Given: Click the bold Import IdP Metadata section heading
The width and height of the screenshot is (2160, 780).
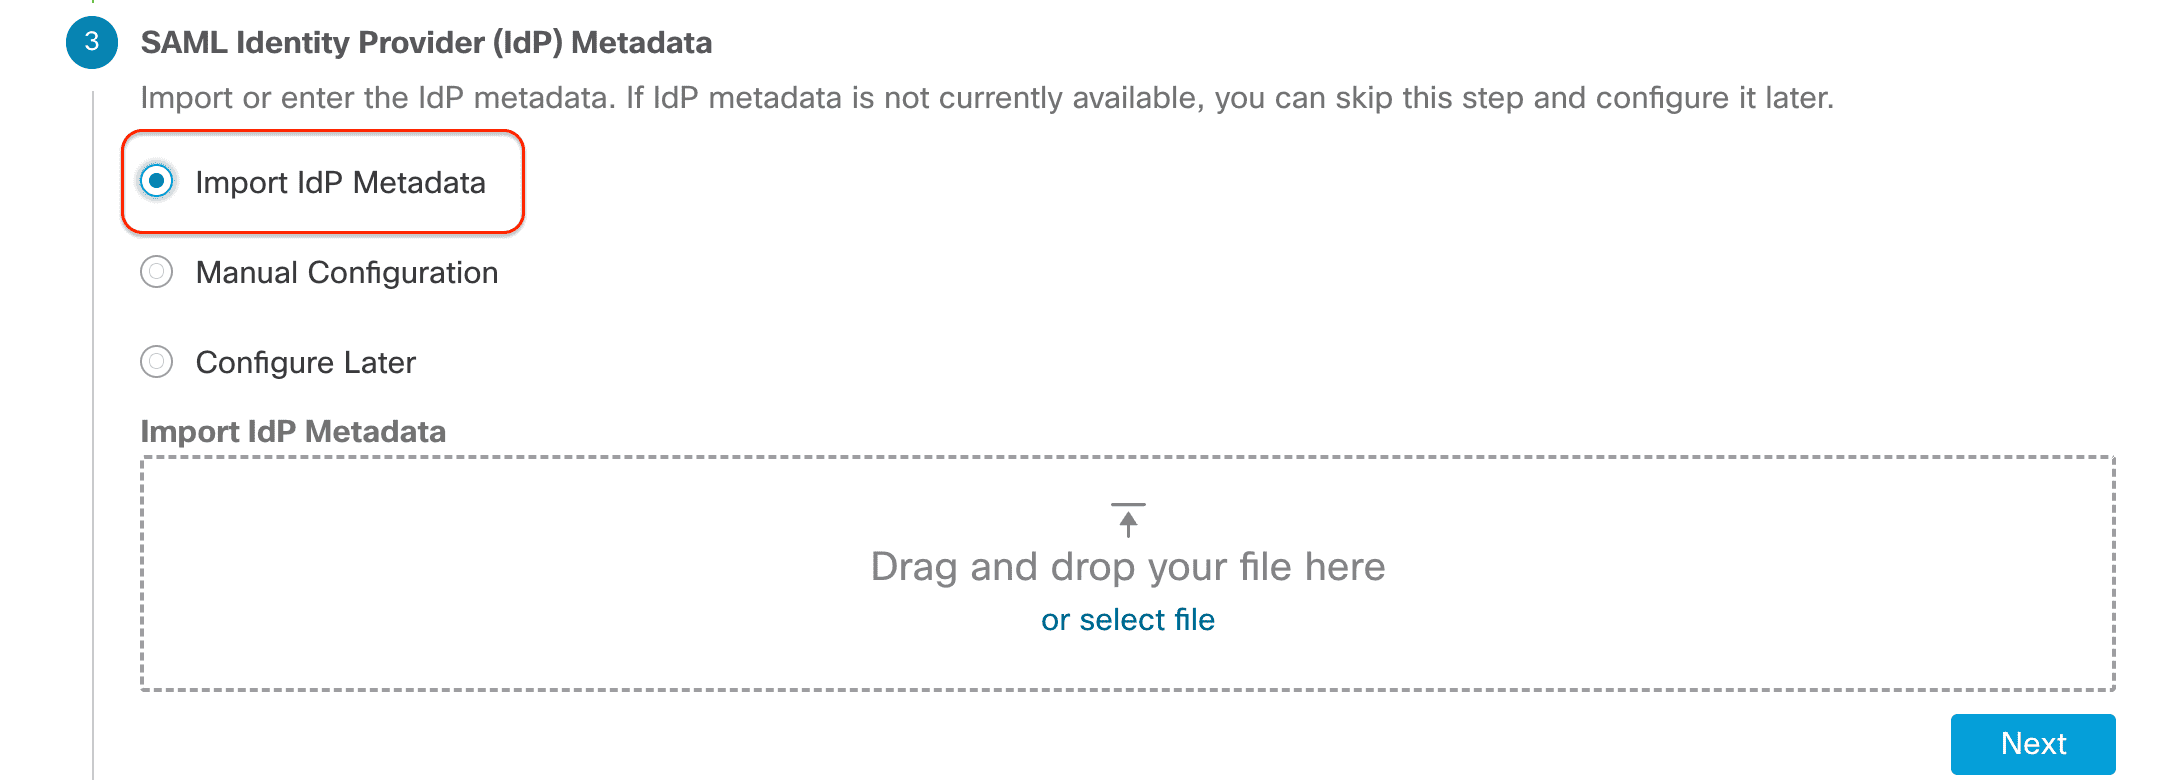Looking at the screenshot, I should pos(293,432).
